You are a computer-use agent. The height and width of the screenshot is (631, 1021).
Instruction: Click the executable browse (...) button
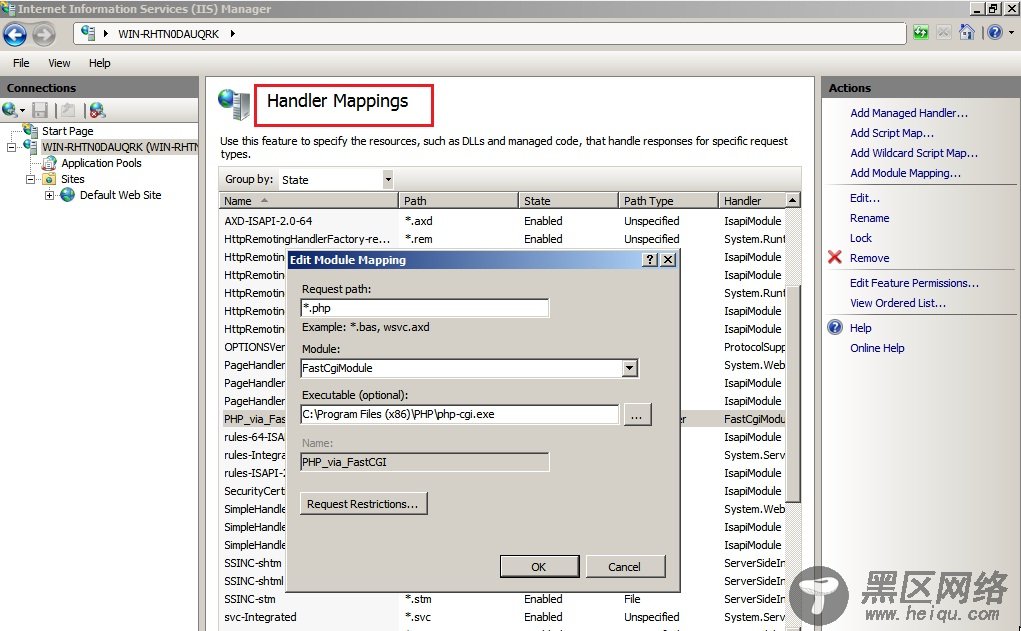637,415
